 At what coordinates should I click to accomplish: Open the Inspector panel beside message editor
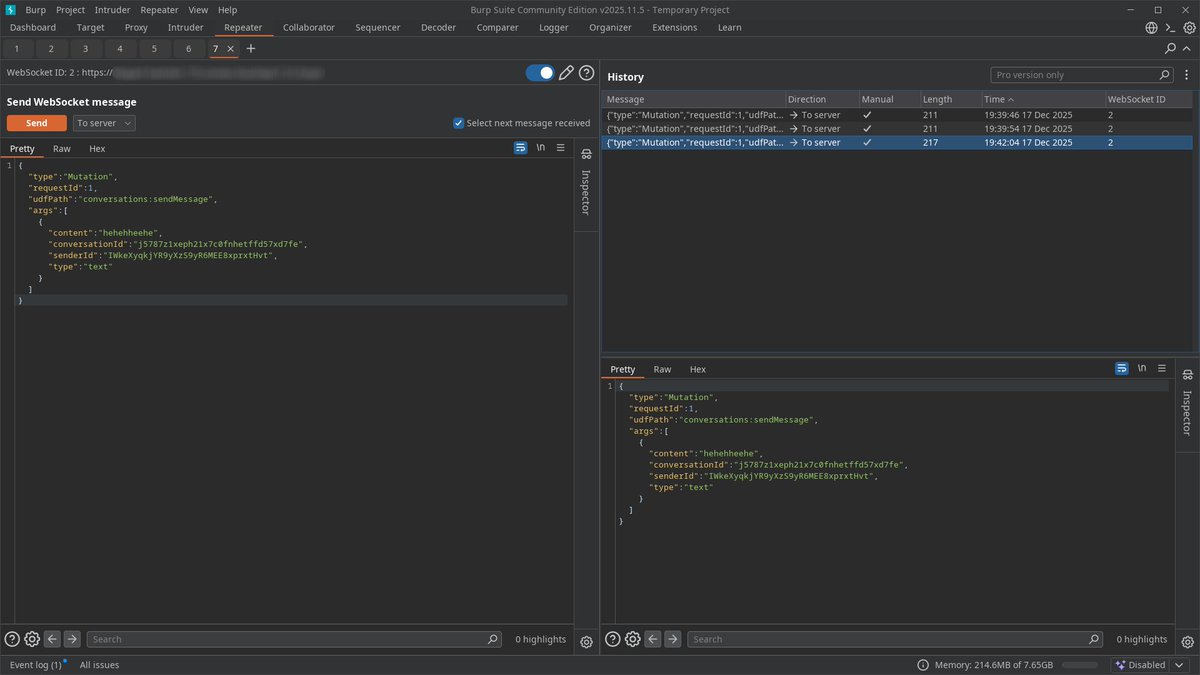coord(586,183)
